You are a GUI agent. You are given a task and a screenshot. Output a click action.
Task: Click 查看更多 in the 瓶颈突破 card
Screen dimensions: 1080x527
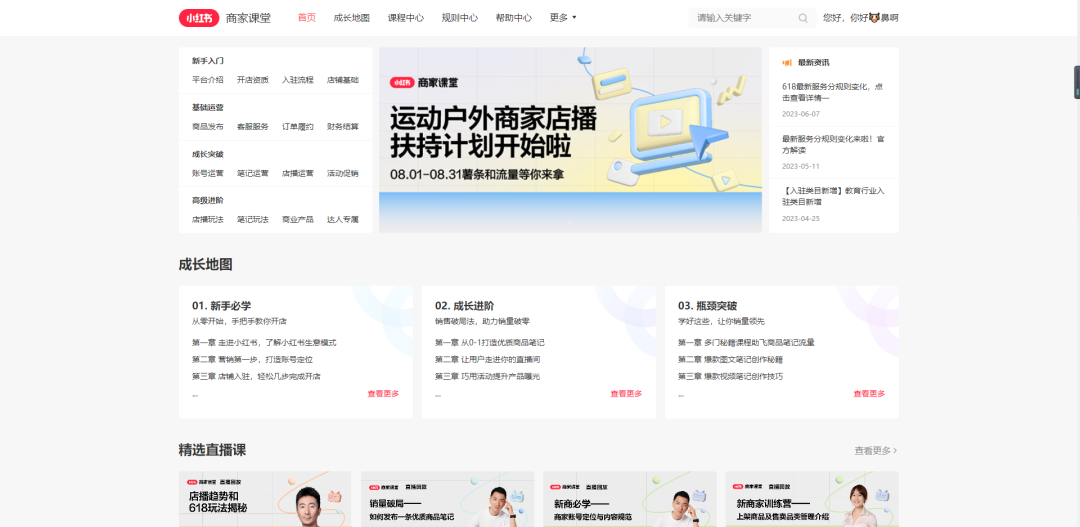[869, 394]
